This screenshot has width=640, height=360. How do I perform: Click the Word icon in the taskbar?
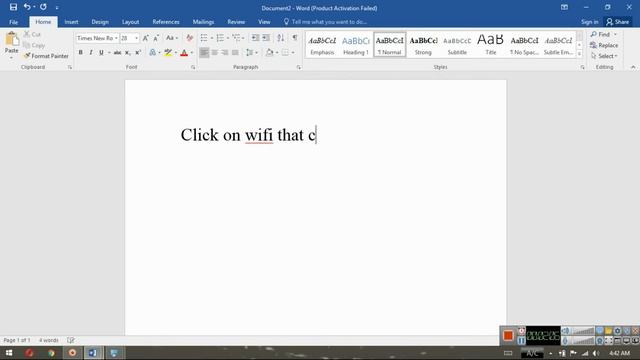pyautogui.click(x=93, y=353)
